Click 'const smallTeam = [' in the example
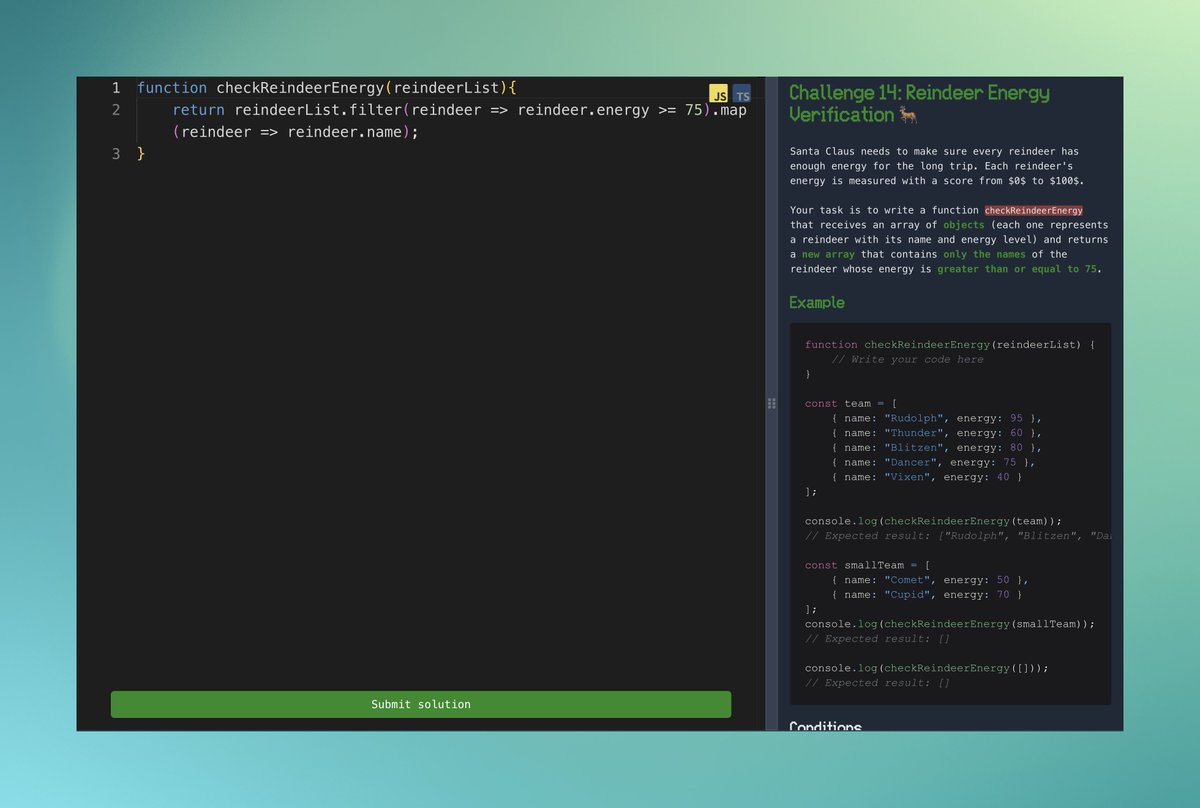This screenshot has width=1200, height=808. click(x=868, y=565)
